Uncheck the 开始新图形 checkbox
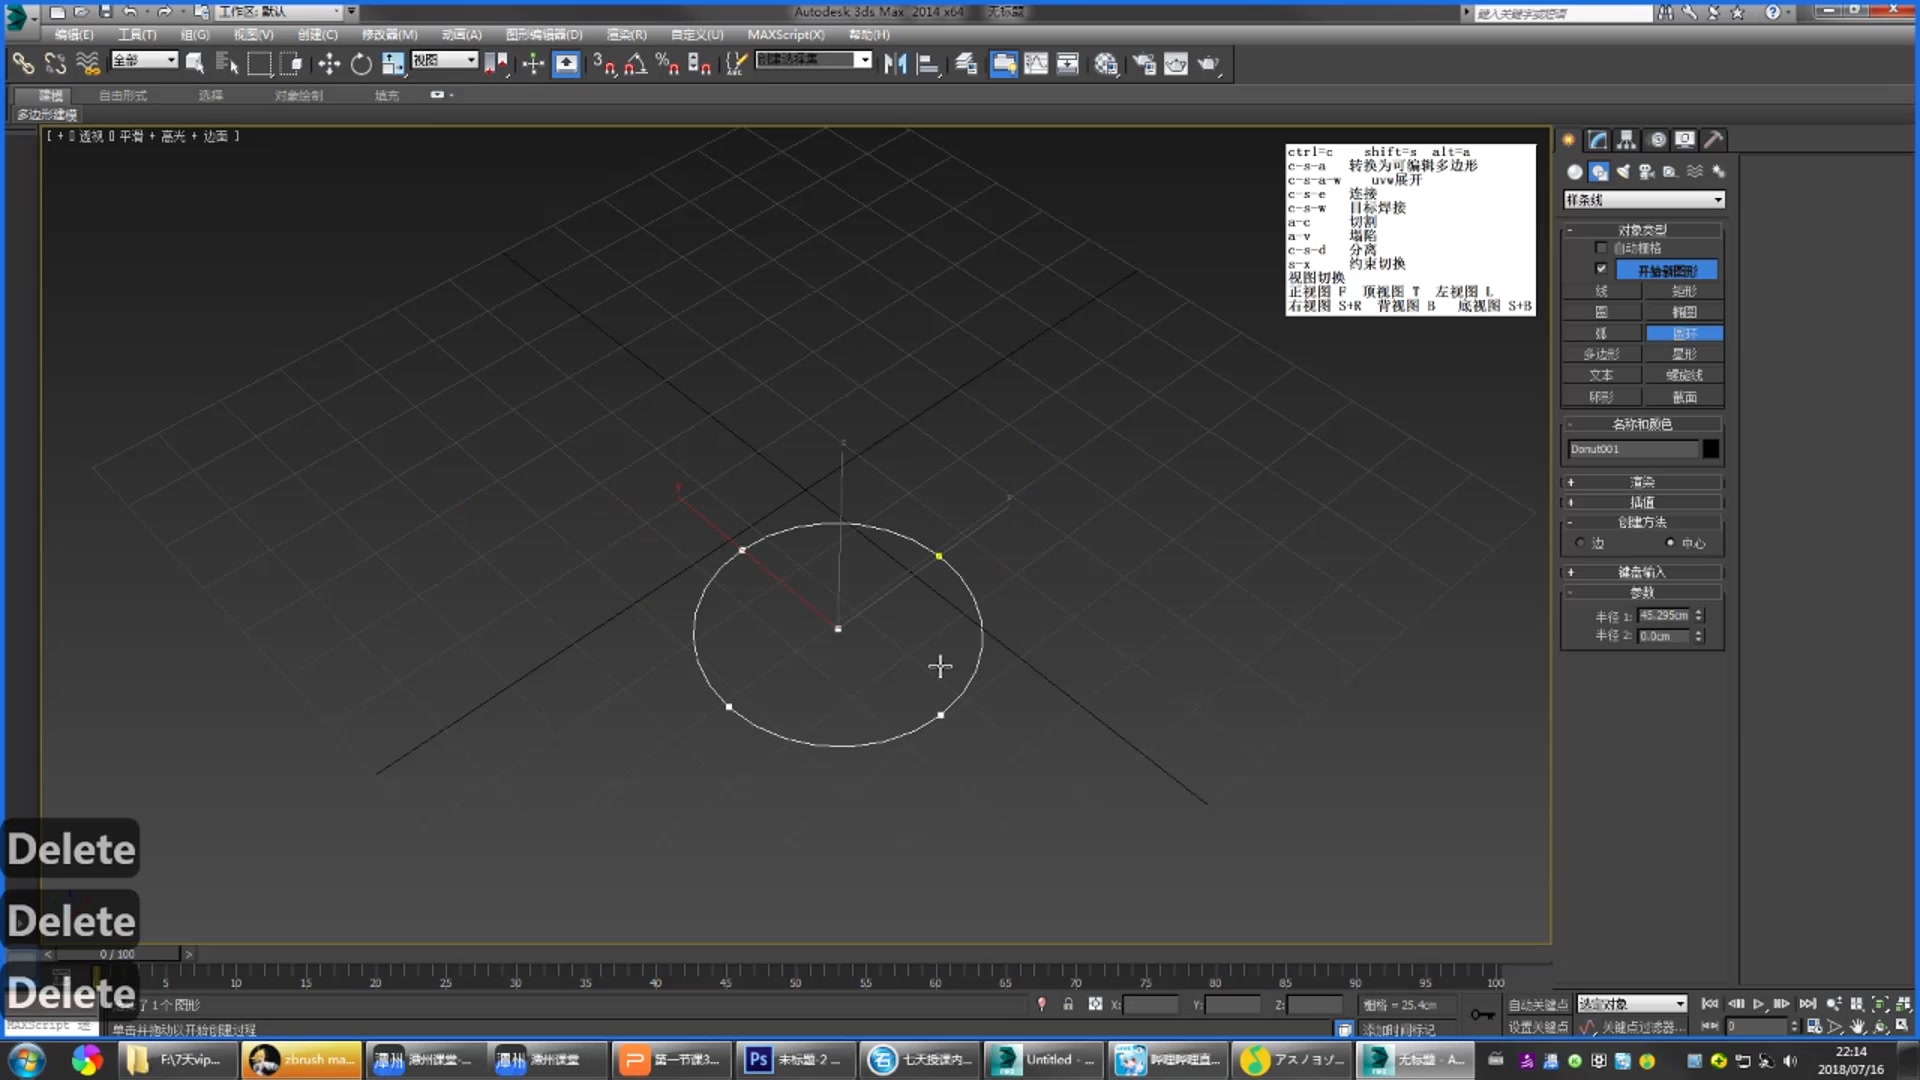Screen dimensions: 1920x1080 (1601, 269)
